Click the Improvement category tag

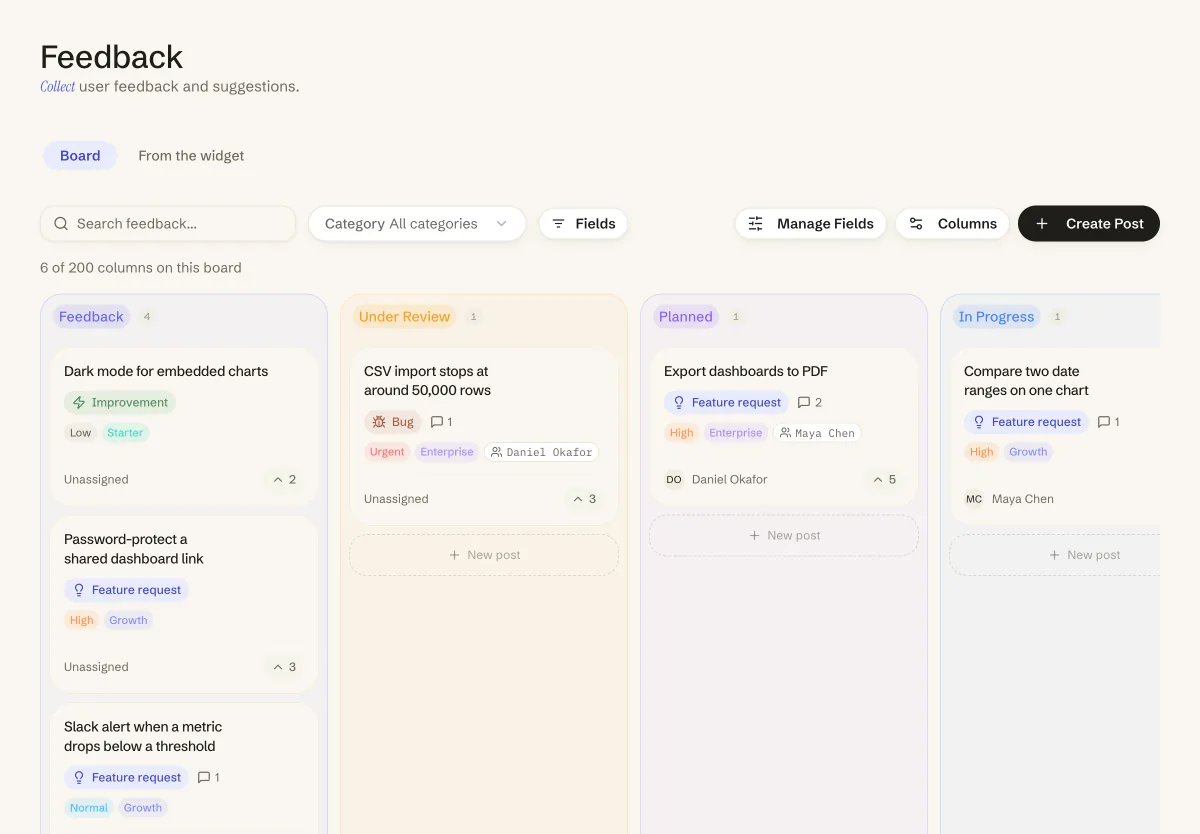120,403
